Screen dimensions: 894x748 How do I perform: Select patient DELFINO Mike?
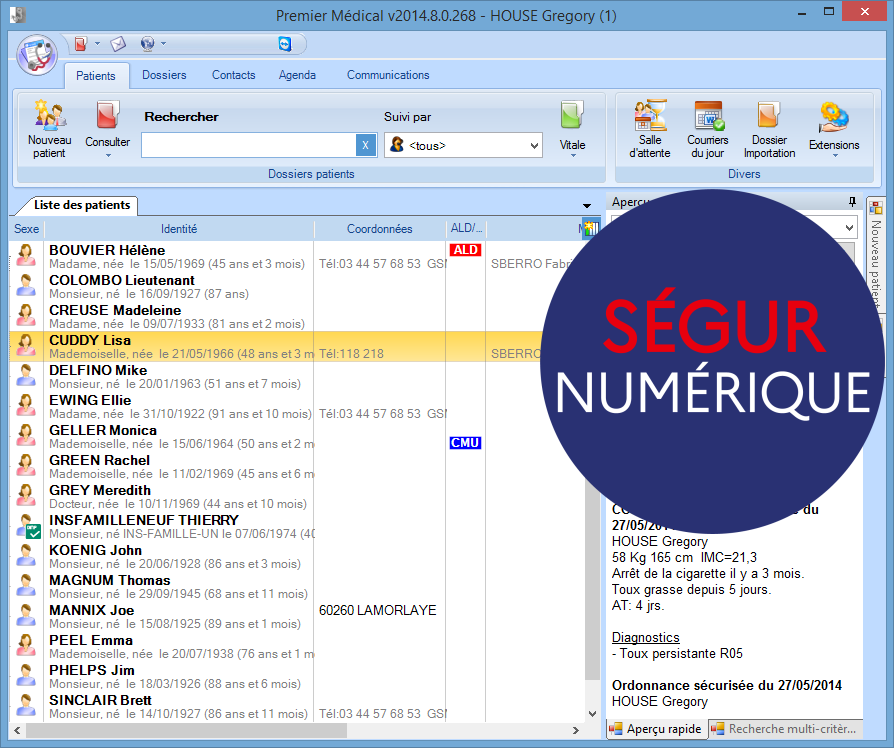(x=296, y=376)
